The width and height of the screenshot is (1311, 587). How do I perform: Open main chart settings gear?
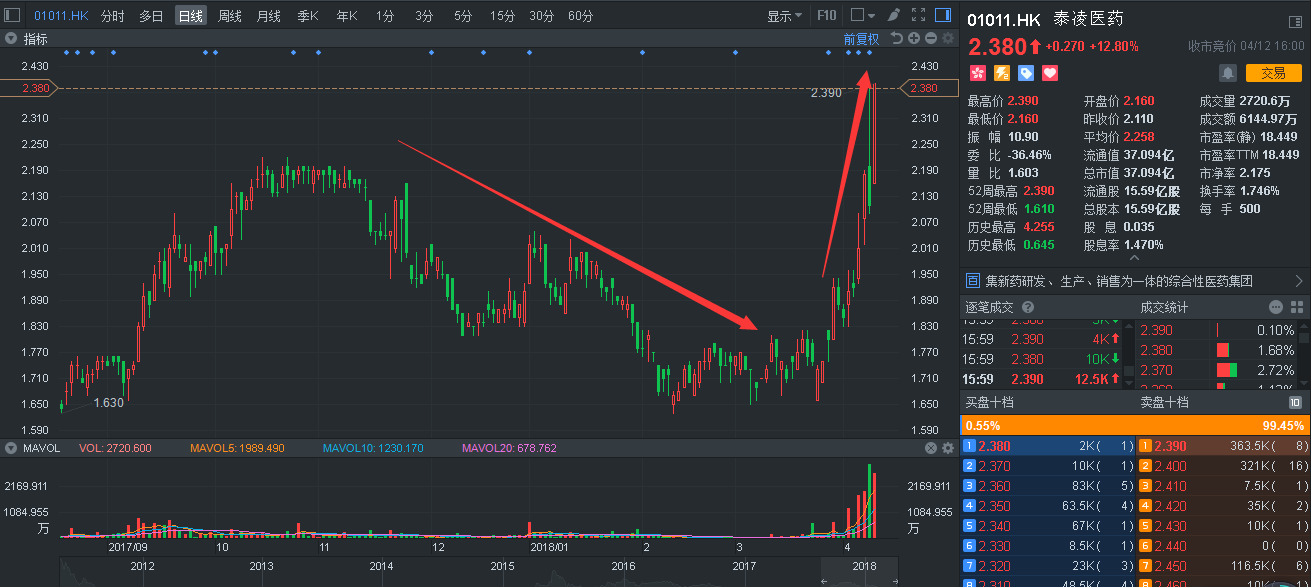948,39
